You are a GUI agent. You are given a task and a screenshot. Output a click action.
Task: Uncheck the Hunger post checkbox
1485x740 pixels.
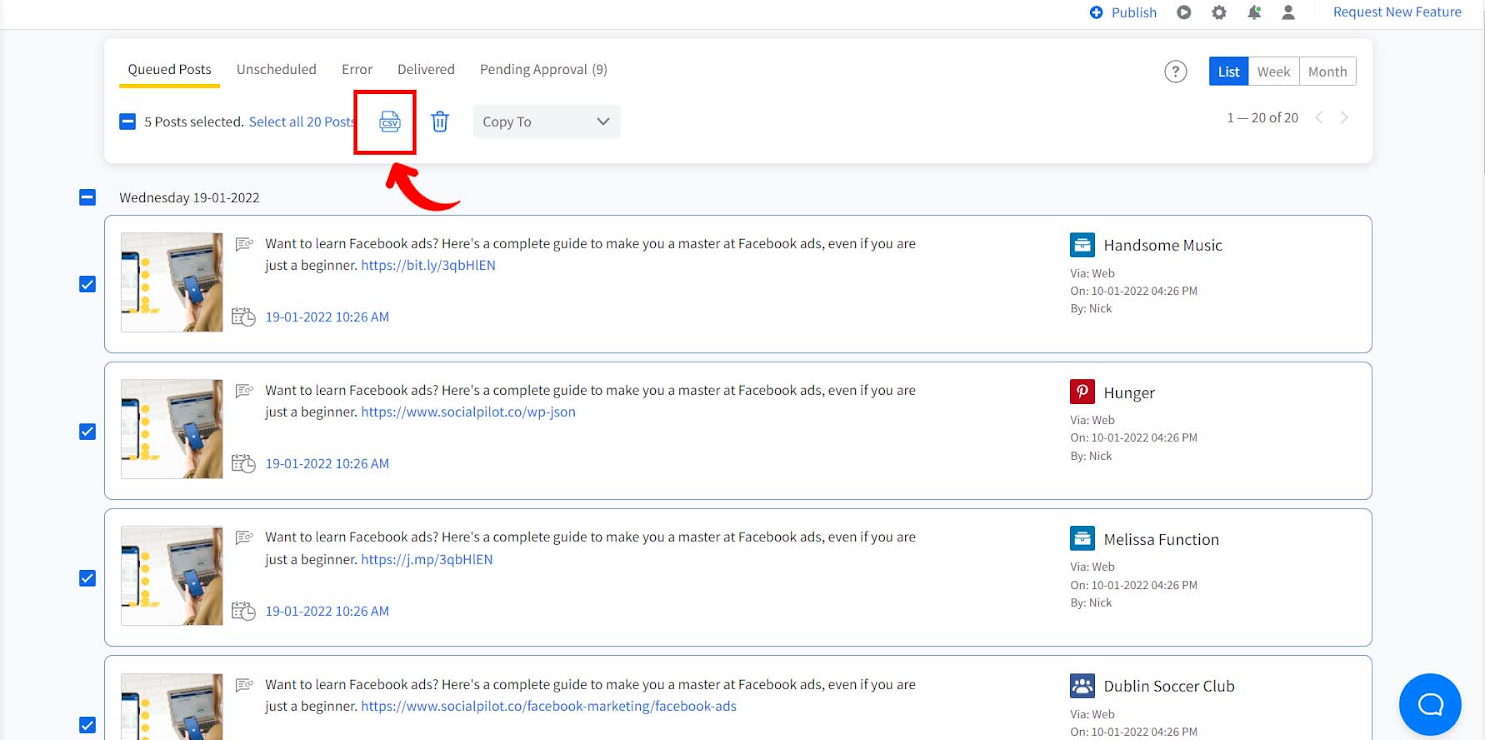click(x=87, y=431)
